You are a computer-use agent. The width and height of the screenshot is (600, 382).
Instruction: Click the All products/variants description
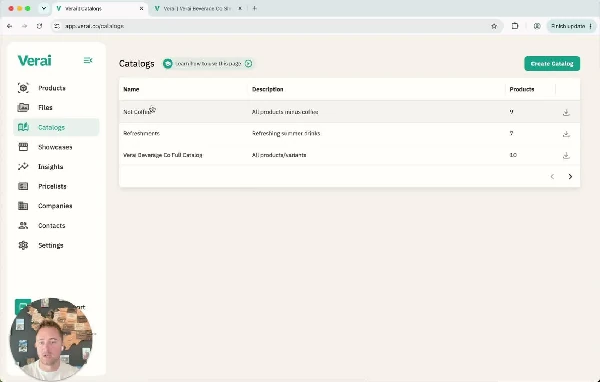279,155
